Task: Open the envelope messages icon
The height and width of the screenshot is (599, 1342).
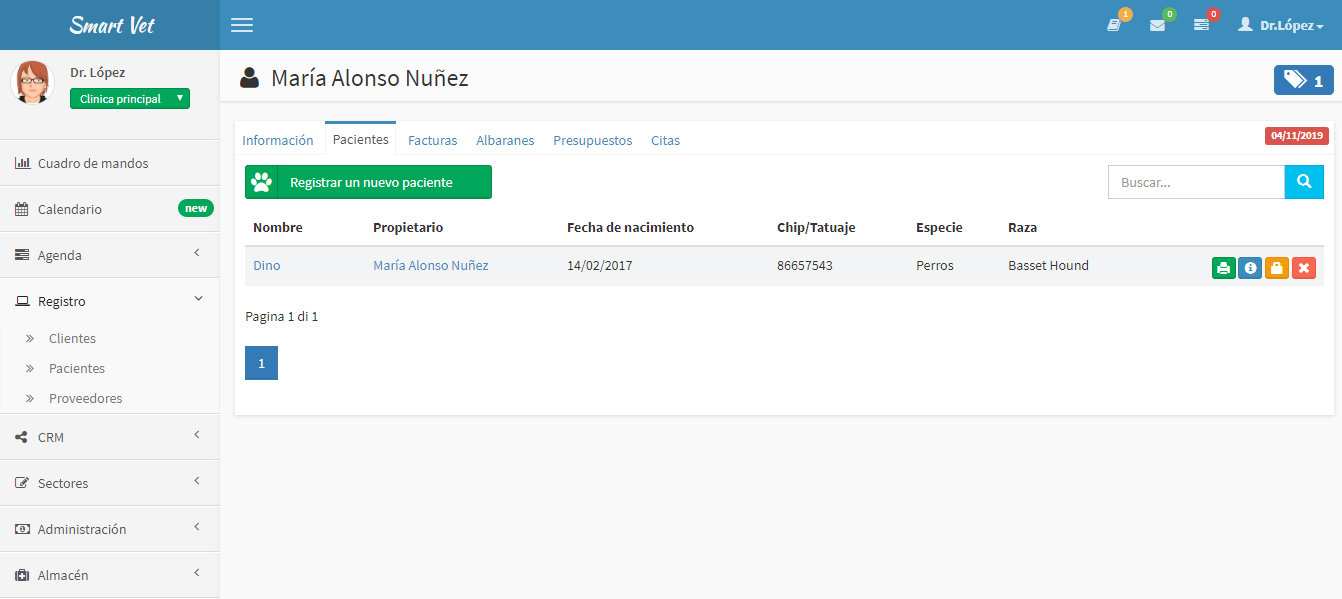Action: click(1157, 25)
